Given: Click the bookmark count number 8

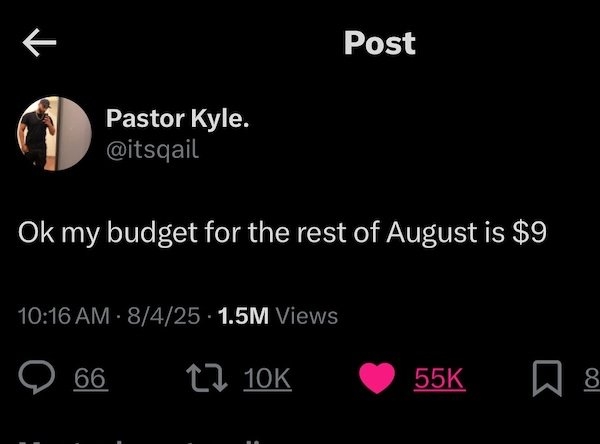Looking at the screenshot, I should tap(591, 377).
